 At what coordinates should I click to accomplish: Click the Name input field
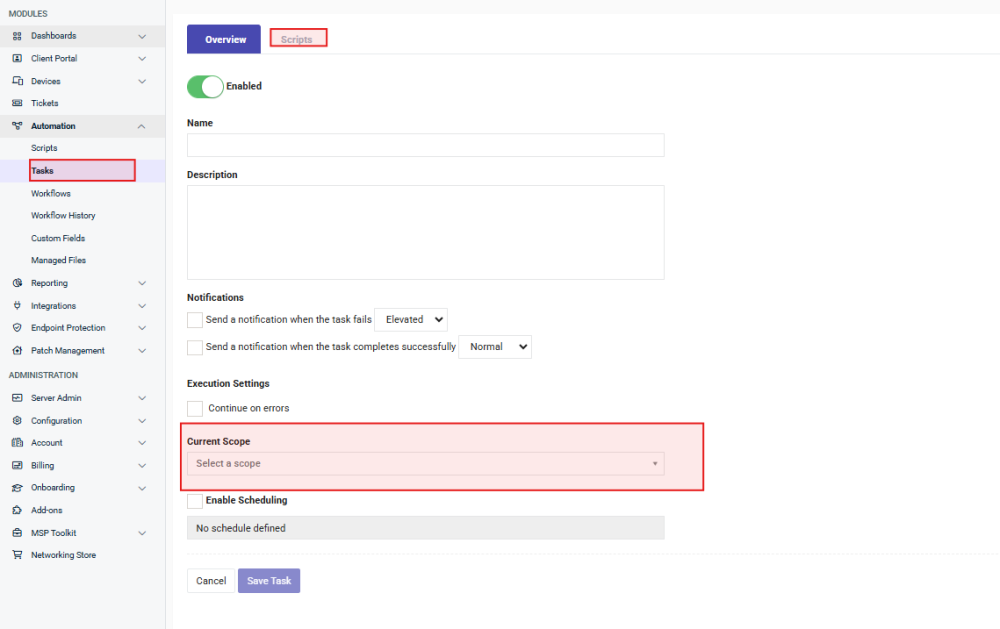(425, 145)
